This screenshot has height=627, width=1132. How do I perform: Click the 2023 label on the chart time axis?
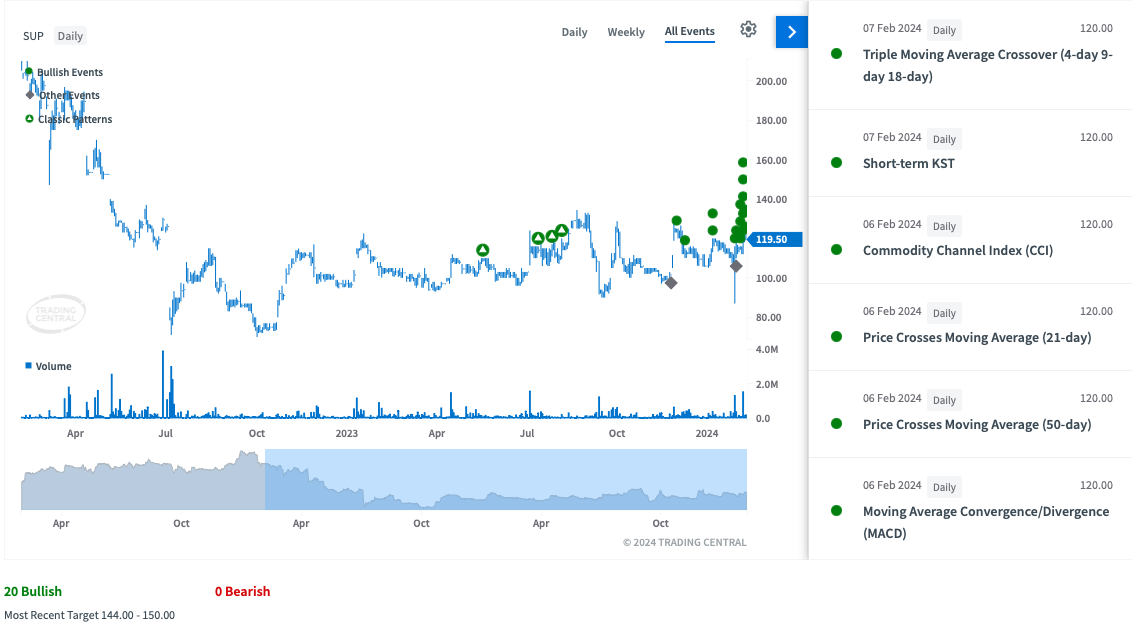(x=347, y=433)
